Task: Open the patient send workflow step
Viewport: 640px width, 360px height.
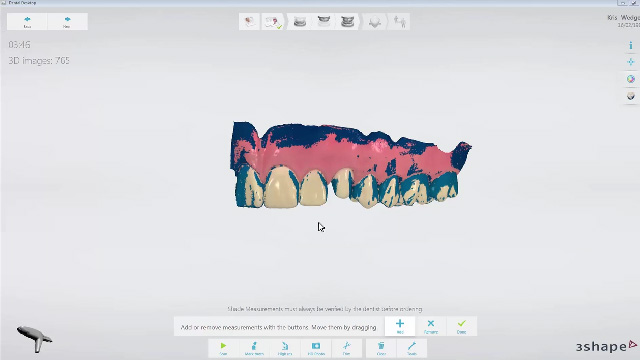Action: click(400, 21)
